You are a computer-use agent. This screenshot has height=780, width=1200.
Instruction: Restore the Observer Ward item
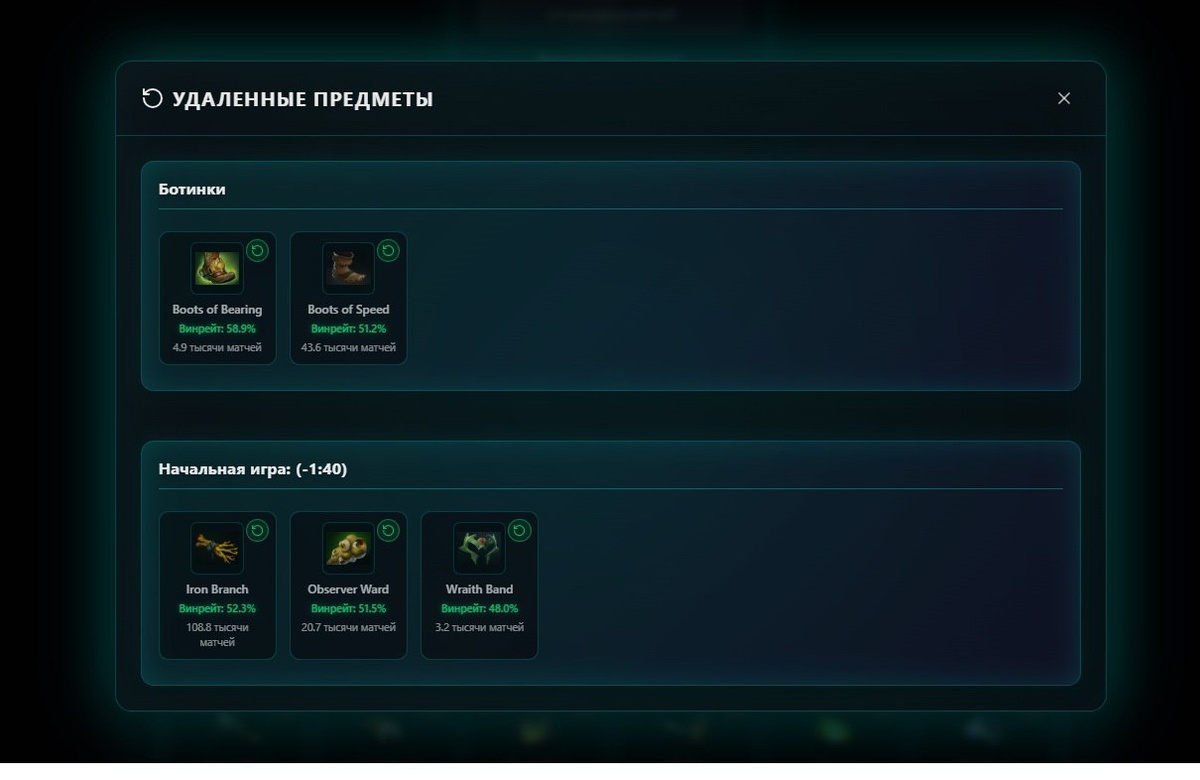(389, 530)
